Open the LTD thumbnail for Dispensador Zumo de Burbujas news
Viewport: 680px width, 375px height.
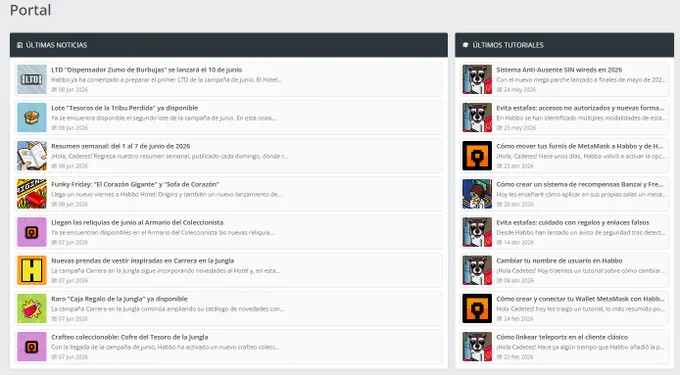32,79
